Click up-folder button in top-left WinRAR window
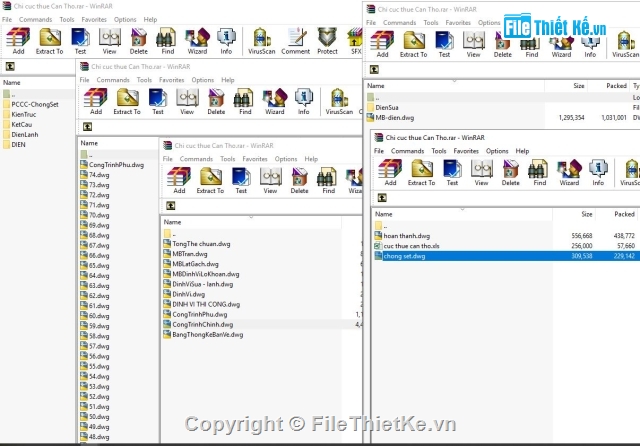The width and height of the screenshot is (640, 446). pos(10,66)
